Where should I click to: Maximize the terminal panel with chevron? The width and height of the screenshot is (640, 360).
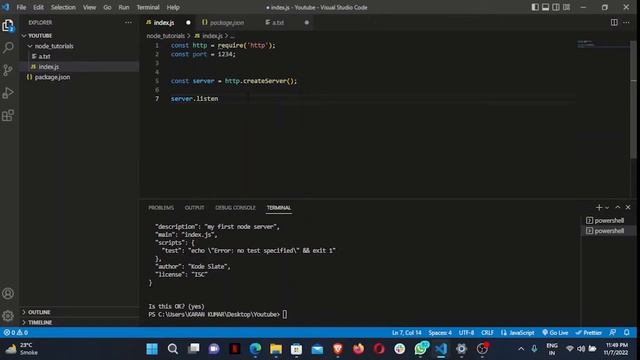pos(618,207)
